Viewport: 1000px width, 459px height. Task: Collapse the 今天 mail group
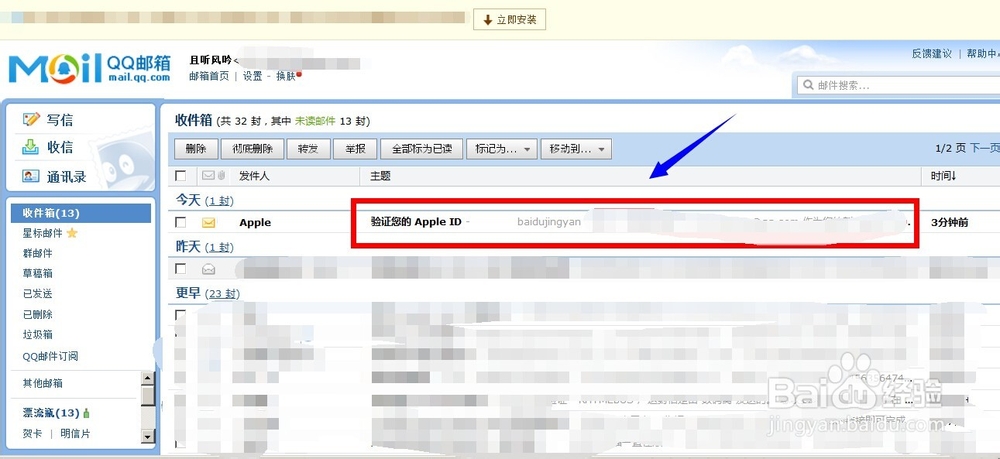[x=188, y=200]
